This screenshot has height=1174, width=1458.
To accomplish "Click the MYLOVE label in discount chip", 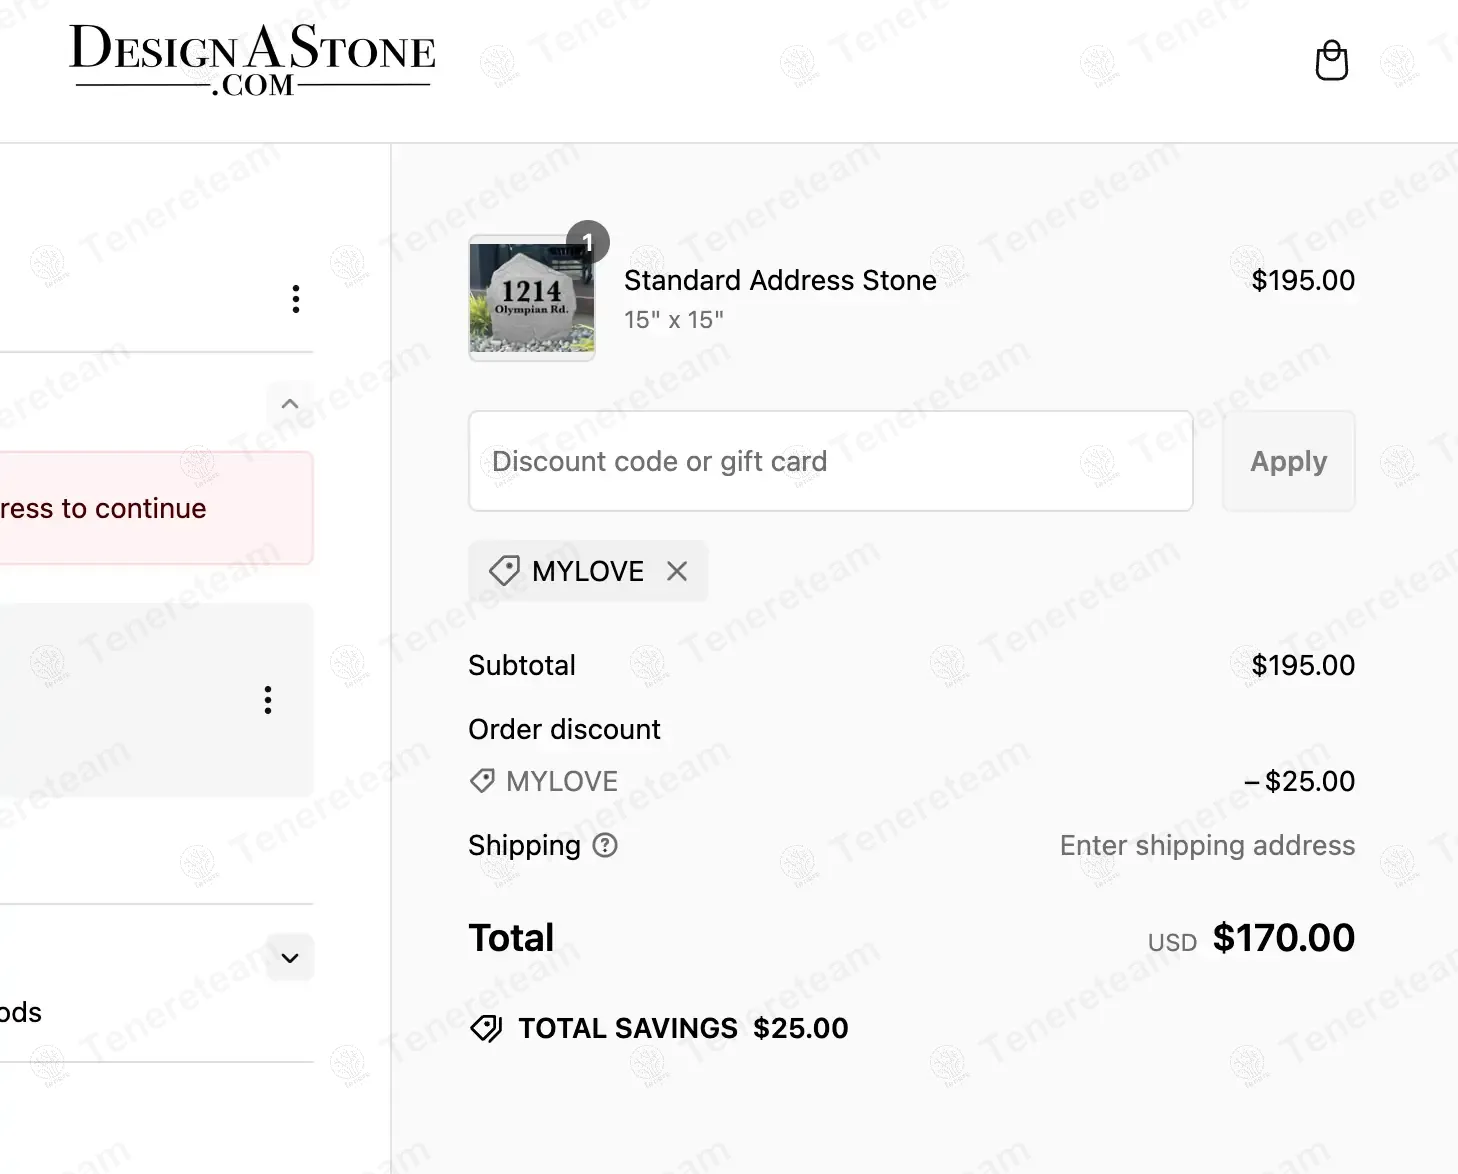I will (588, 571).
